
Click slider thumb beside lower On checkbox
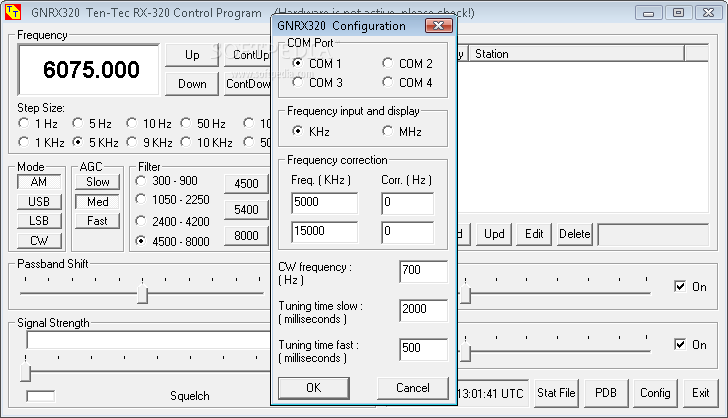(465, 351)
